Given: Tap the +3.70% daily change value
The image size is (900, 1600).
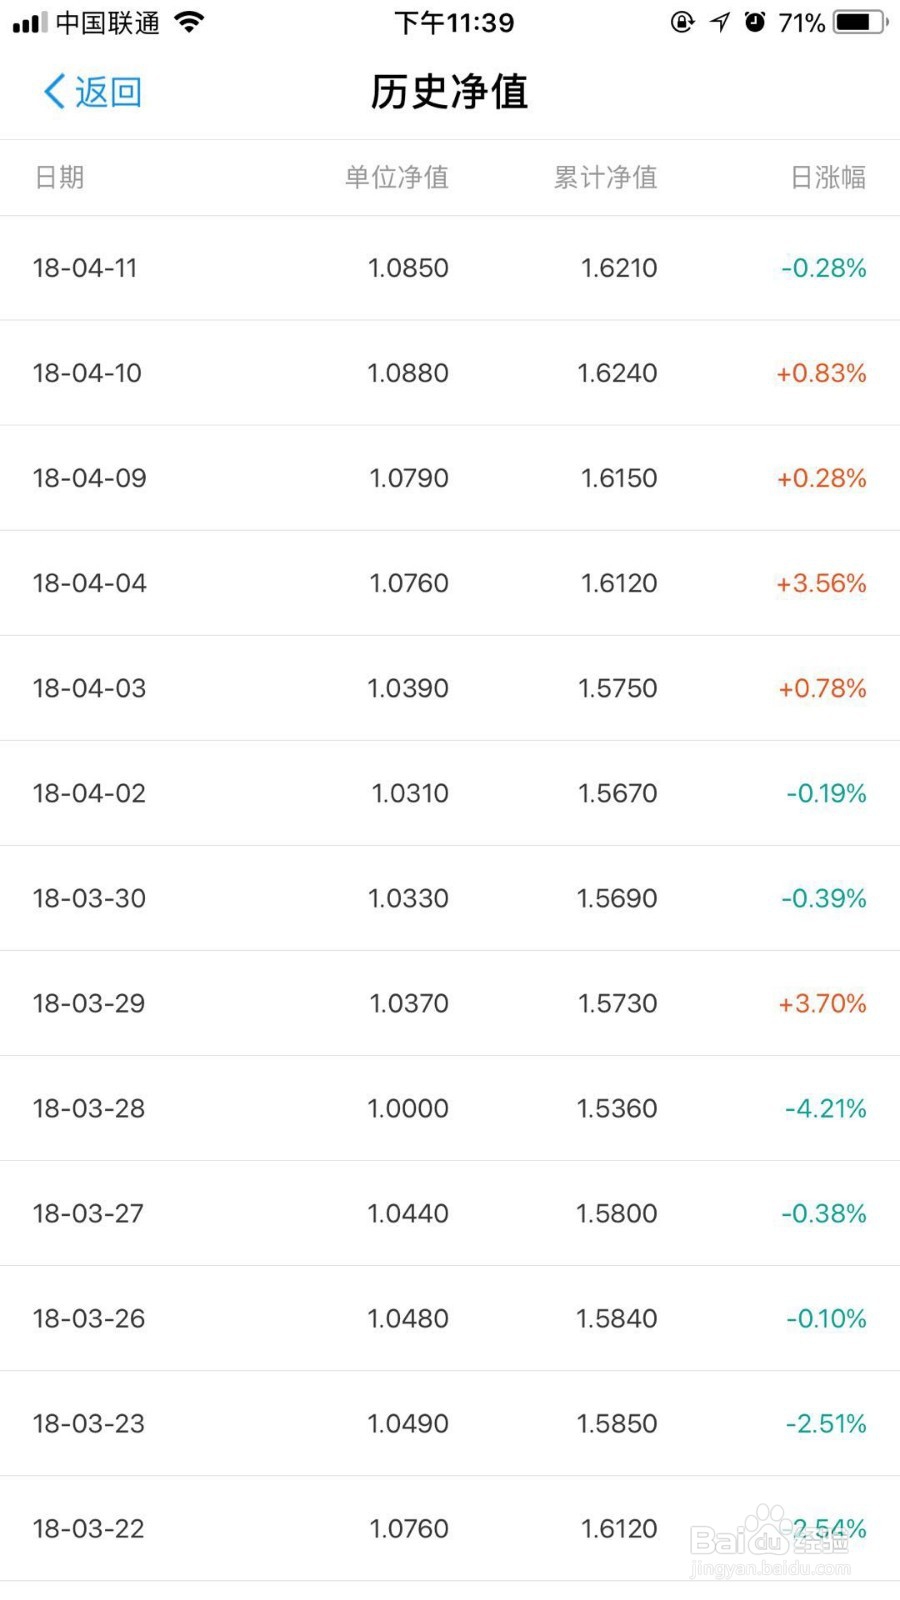Looking at the screenshot, I should pyautogui.click(x=822, y=1003).
